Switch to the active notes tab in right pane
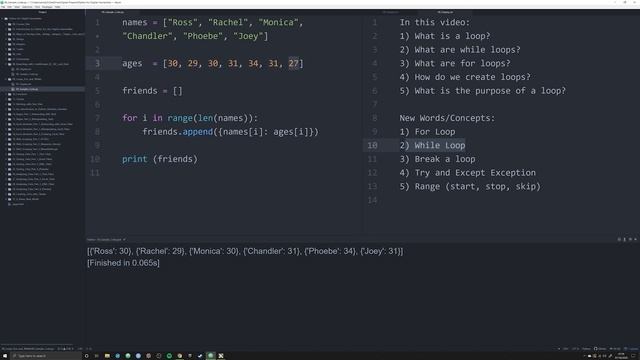The width and height of the screenshot is (640, 360). (x=445, y=12)
